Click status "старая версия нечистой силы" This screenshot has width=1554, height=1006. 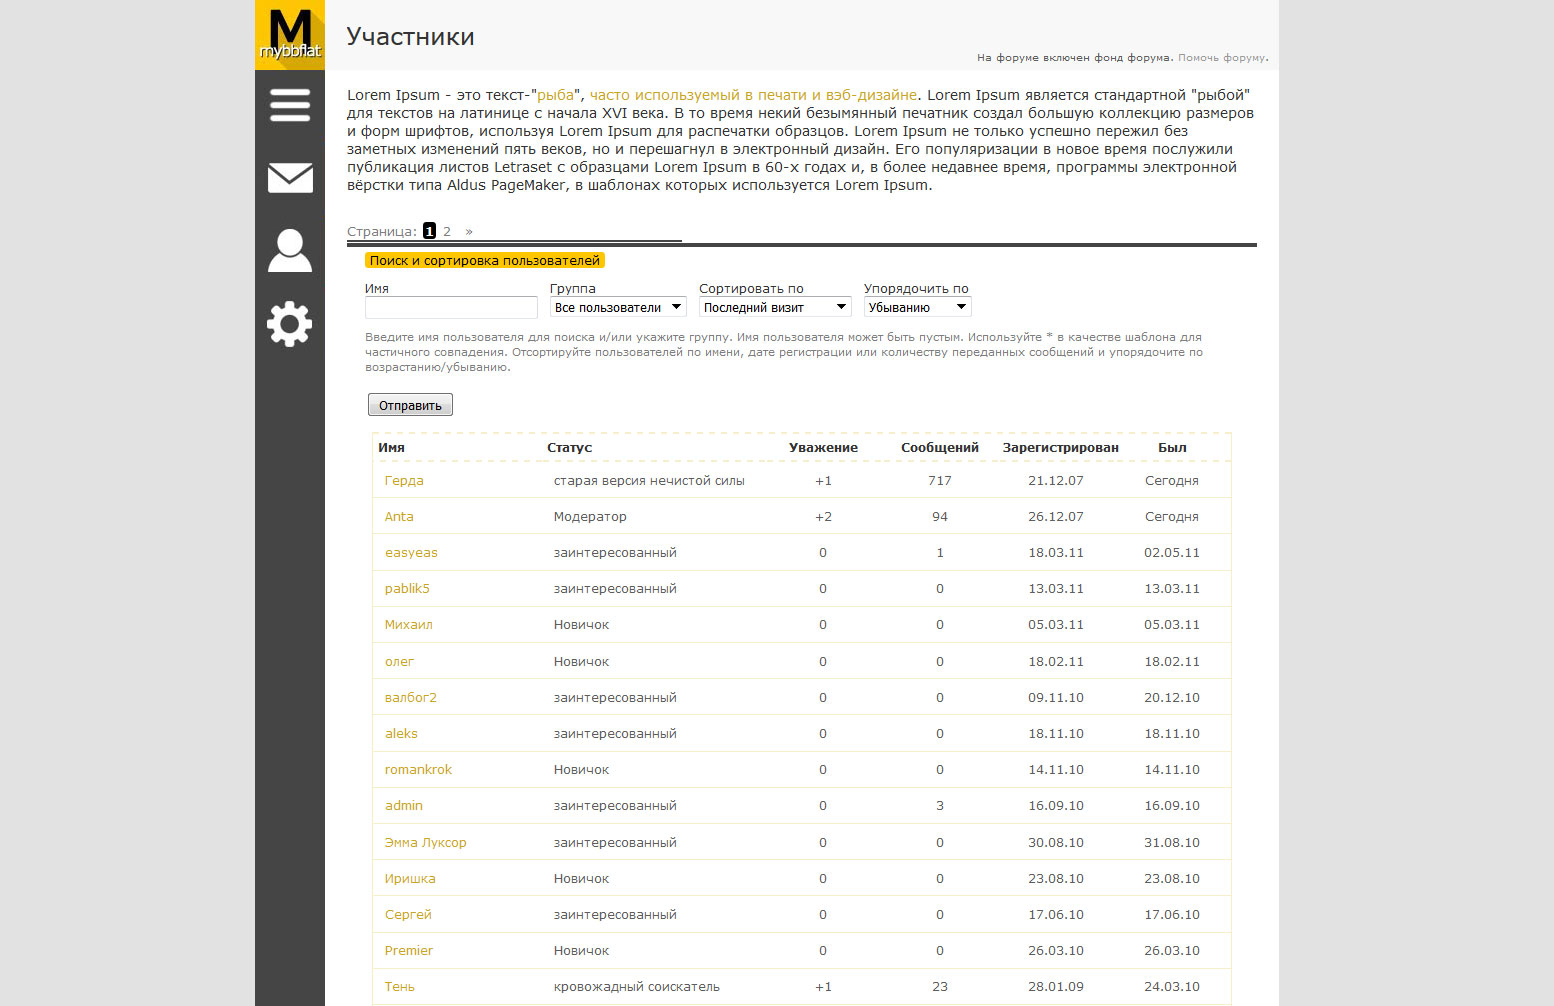click(x=649, y=480)
